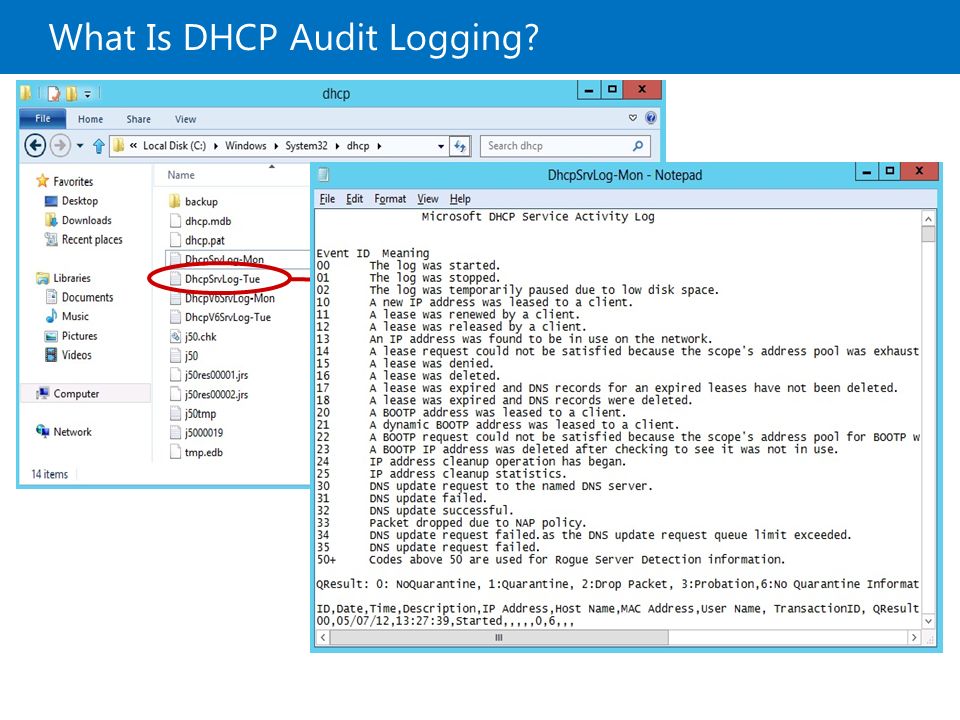The height and width of the screenshot is (720, 960).
Task: Click System32 in the address path
Action: click(306, 146)
